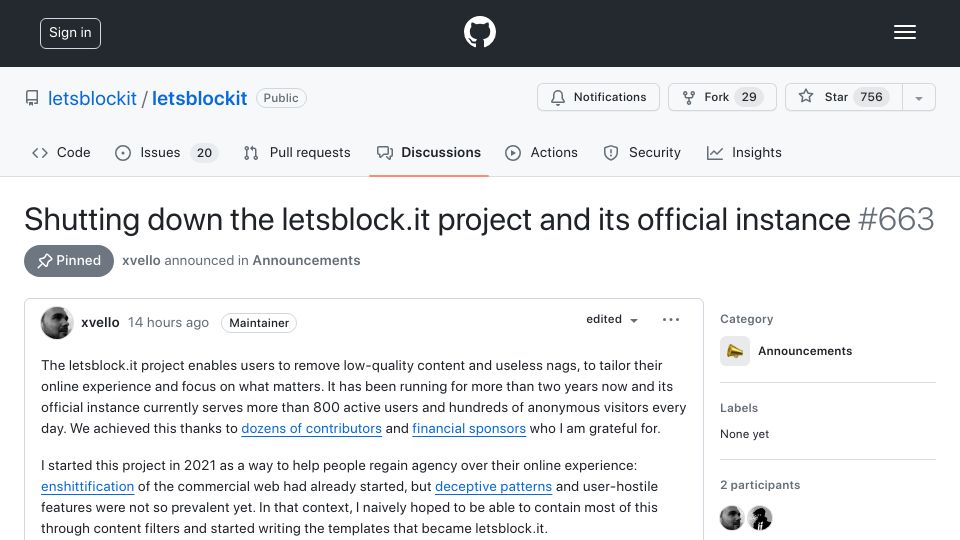Open xvello author name in post header

100,323
